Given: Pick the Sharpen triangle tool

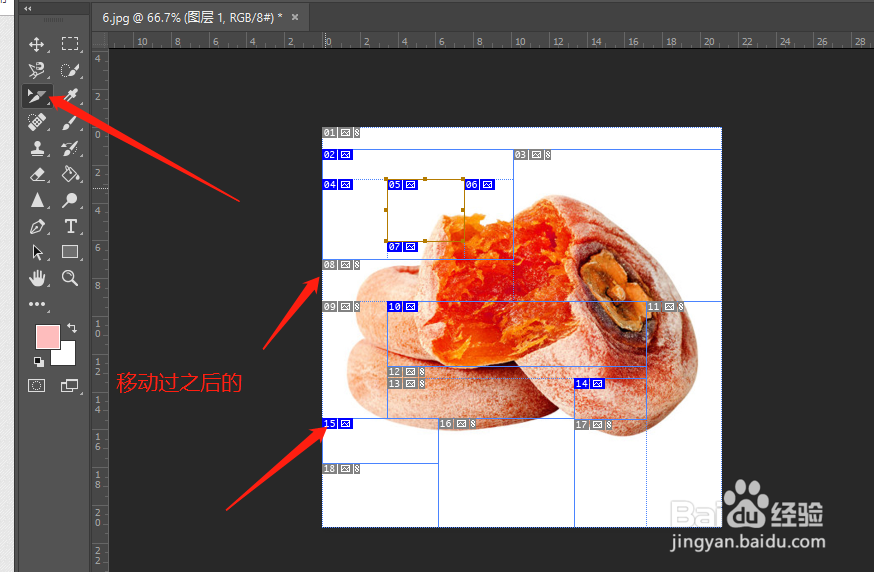Looking at the screenshot, I should pyautogui.click(x=37, y=200).
